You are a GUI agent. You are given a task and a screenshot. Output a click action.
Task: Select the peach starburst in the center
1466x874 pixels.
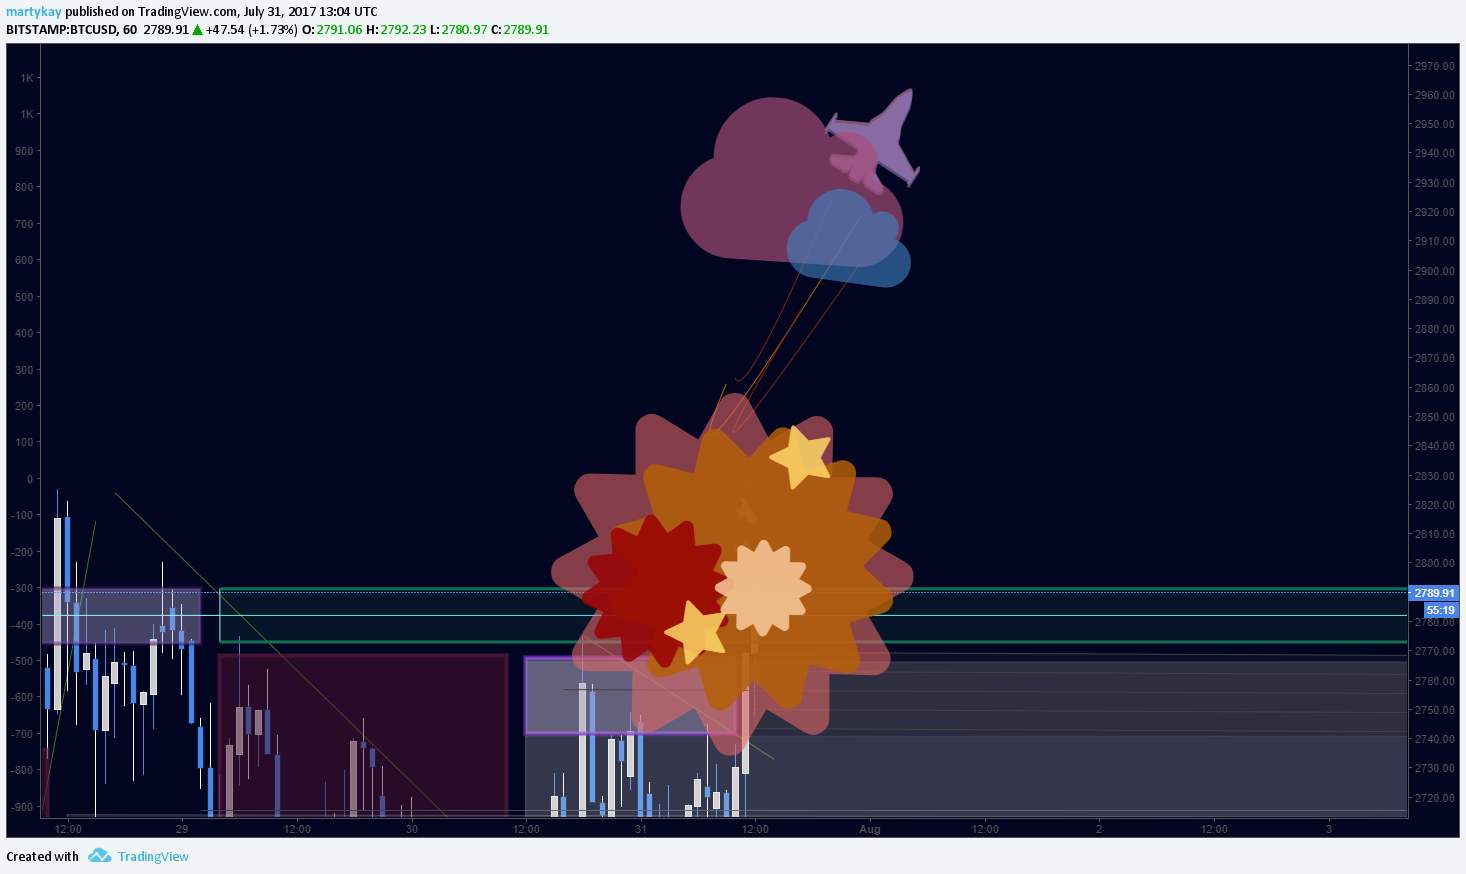[763, 588]
